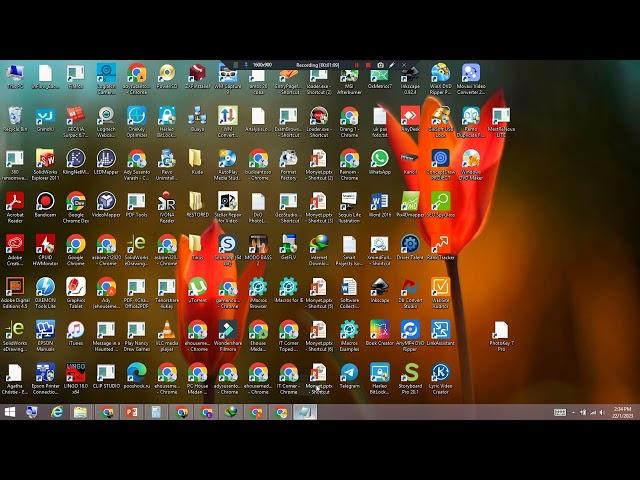This screenshot has height=480, width=640.
Task: Open the Logitech Webcam shortcut
Action: point(106,121)
